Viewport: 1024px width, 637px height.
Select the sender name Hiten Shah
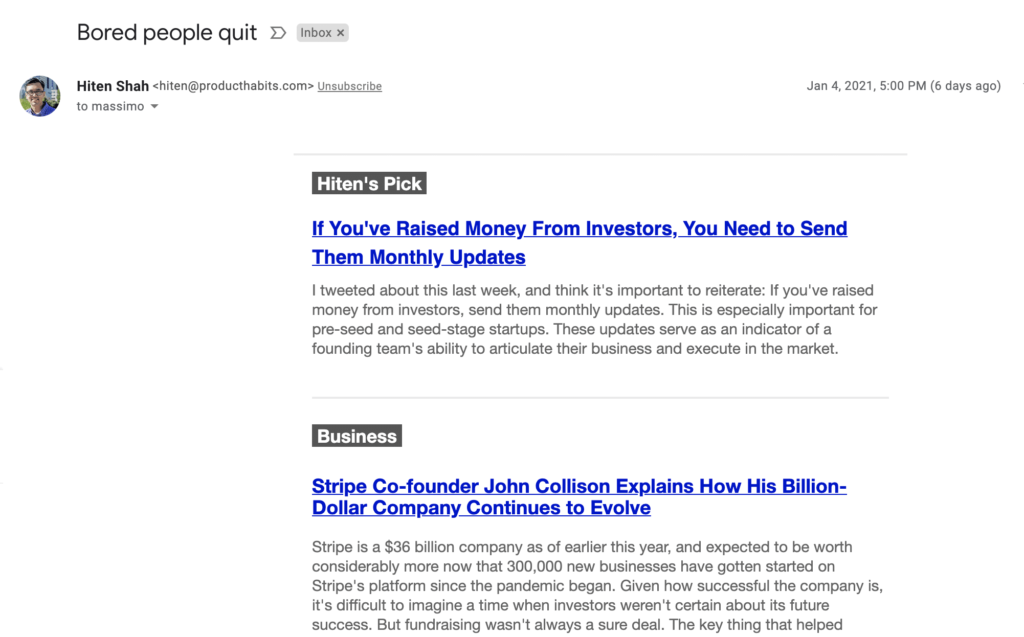112,86
